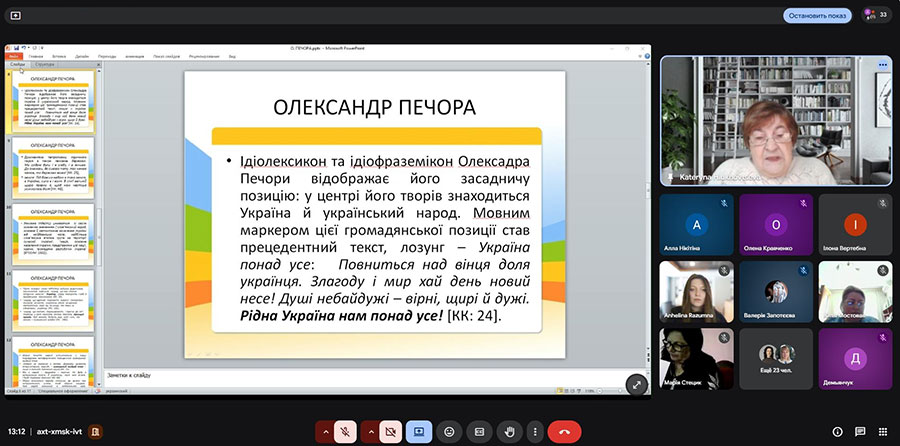
Task: Open participants list showing 33 people
Action: coord(876,15)
